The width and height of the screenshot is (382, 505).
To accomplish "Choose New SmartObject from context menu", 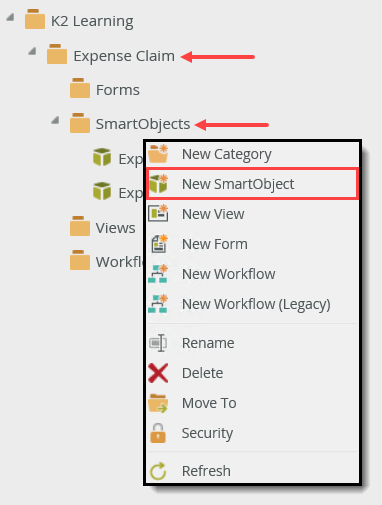I will click(252, 184).
